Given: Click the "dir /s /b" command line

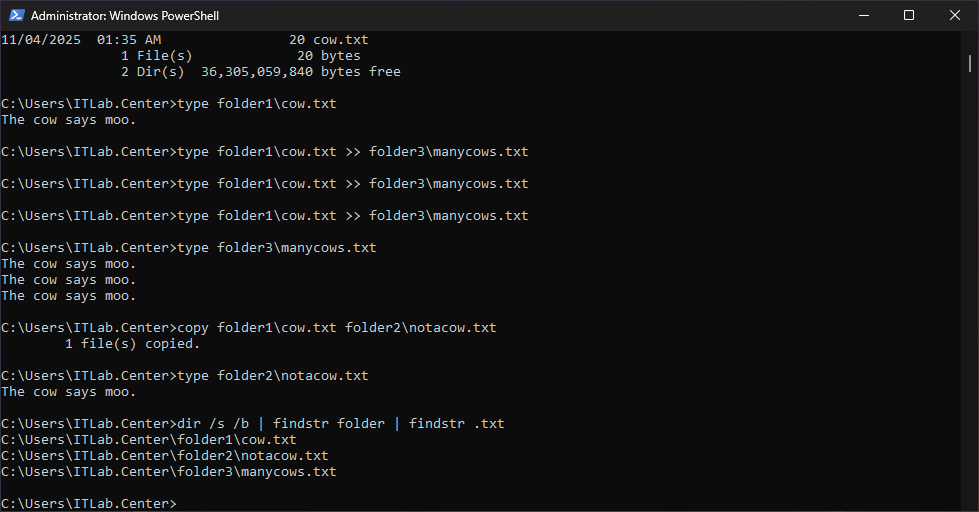Looking at the screenshot, I should coord(340,424).
